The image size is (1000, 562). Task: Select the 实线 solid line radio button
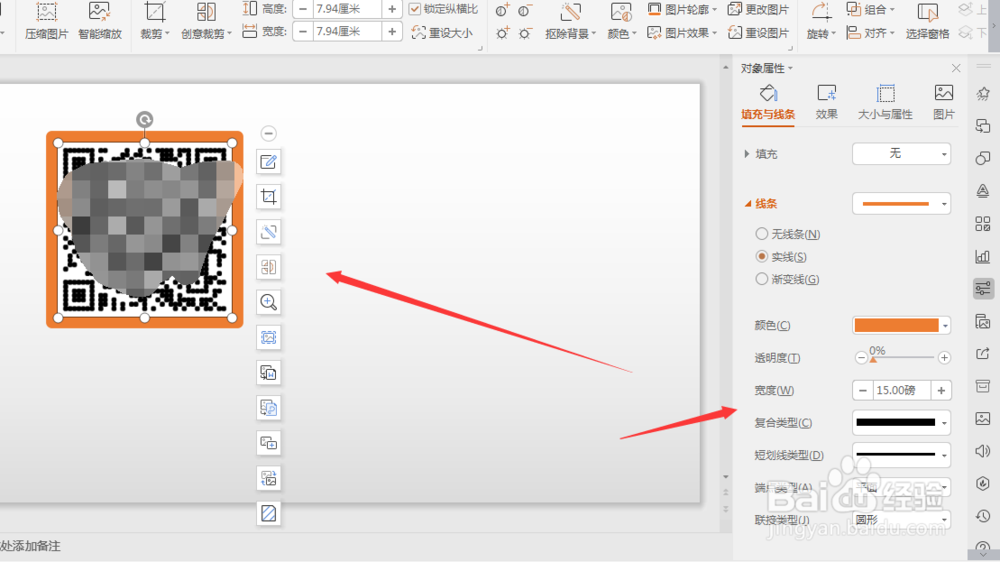tap(761, 256)
